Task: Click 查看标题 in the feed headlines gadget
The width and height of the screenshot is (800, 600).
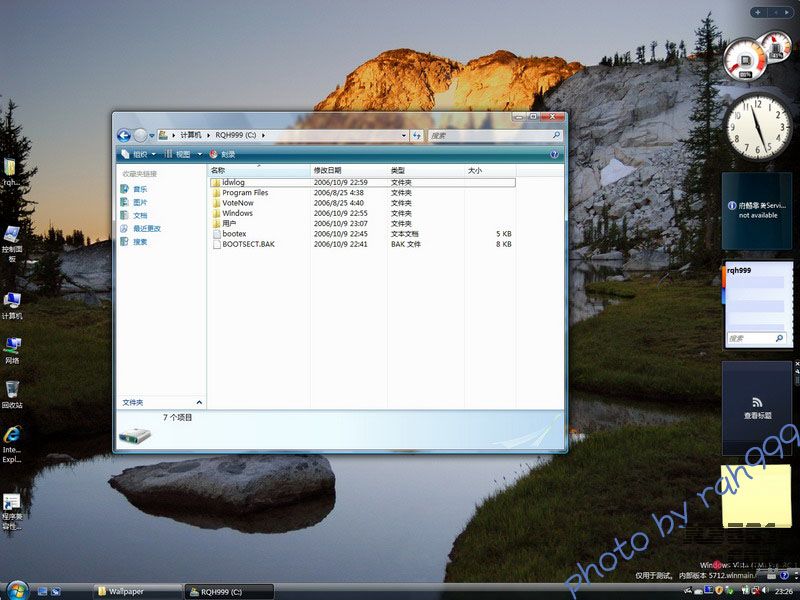Action: click(x=758, y=416)
